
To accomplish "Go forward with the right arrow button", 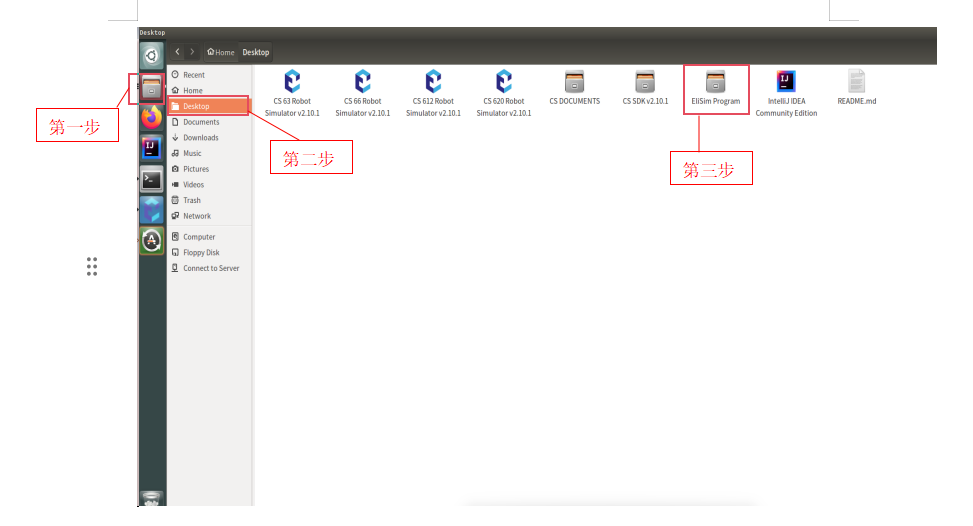I will tap(192, 52).
